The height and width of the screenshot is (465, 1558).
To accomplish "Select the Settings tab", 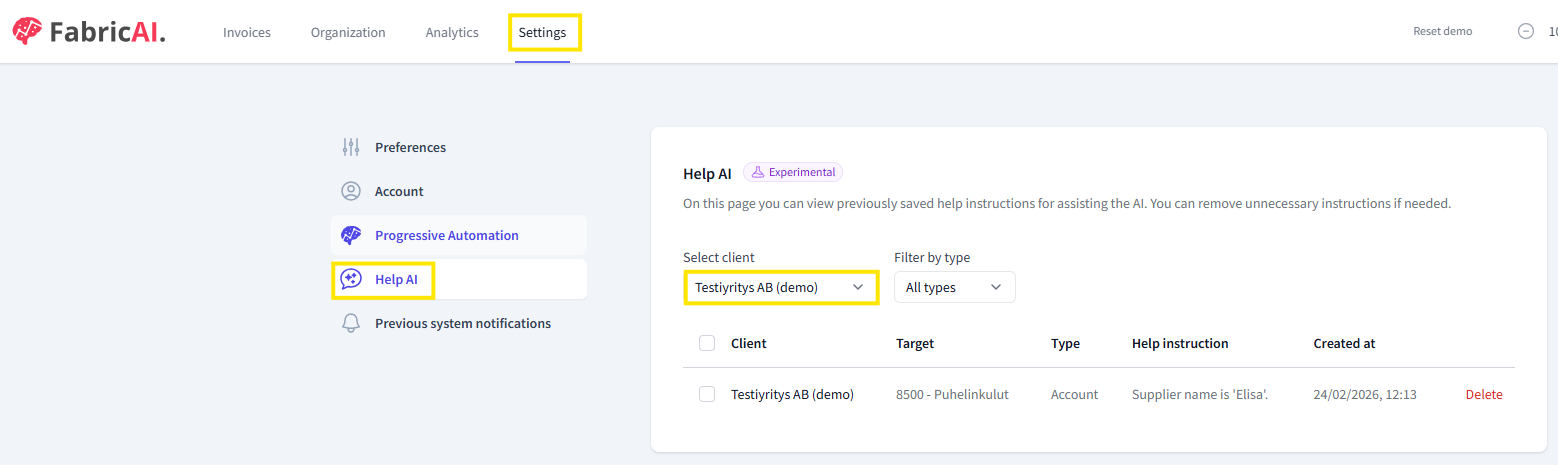I will click(x=542, y=32).
